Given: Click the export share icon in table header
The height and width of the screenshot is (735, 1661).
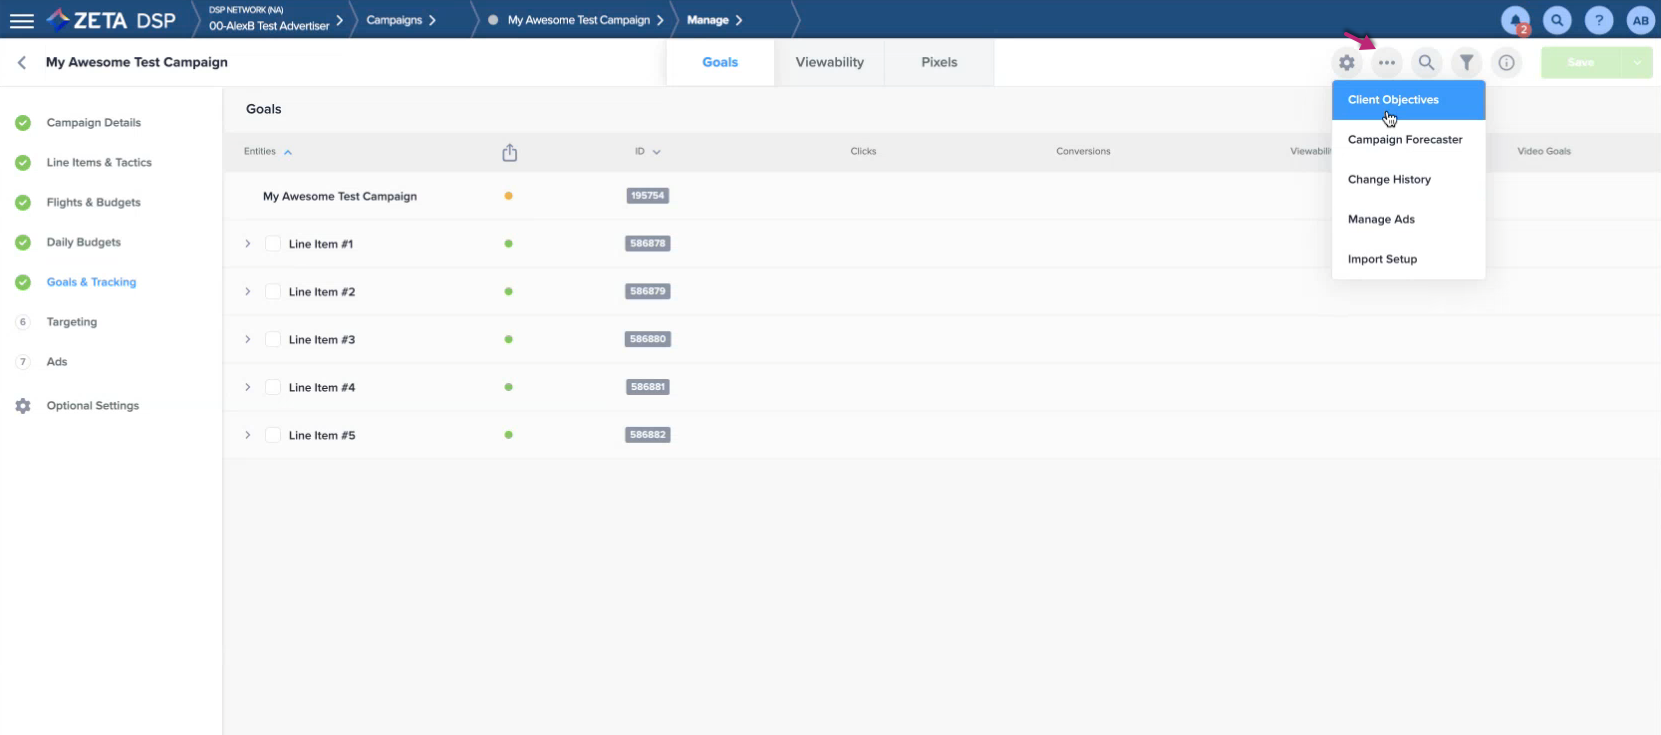Looking at the screenshot, I should pyautogui.click(x=510, y=152).
